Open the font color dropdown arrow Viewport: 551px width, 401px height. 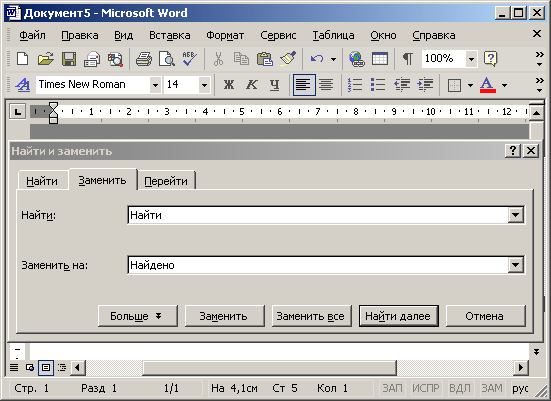point(505,85)
